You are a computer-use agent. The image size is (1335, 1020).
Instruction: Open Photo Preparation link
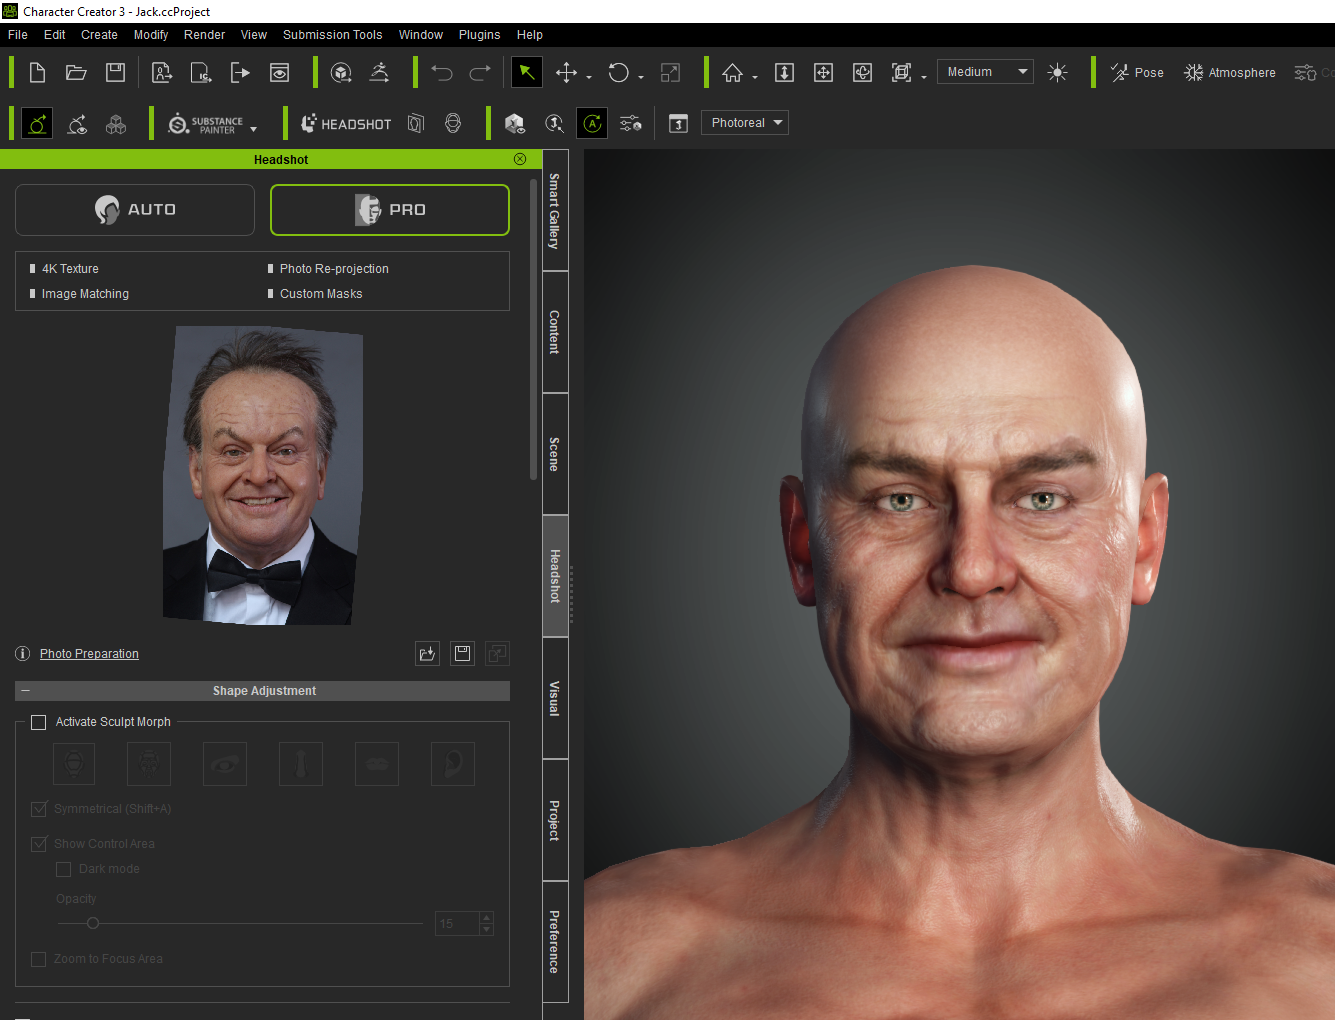[x=89, y=654]
